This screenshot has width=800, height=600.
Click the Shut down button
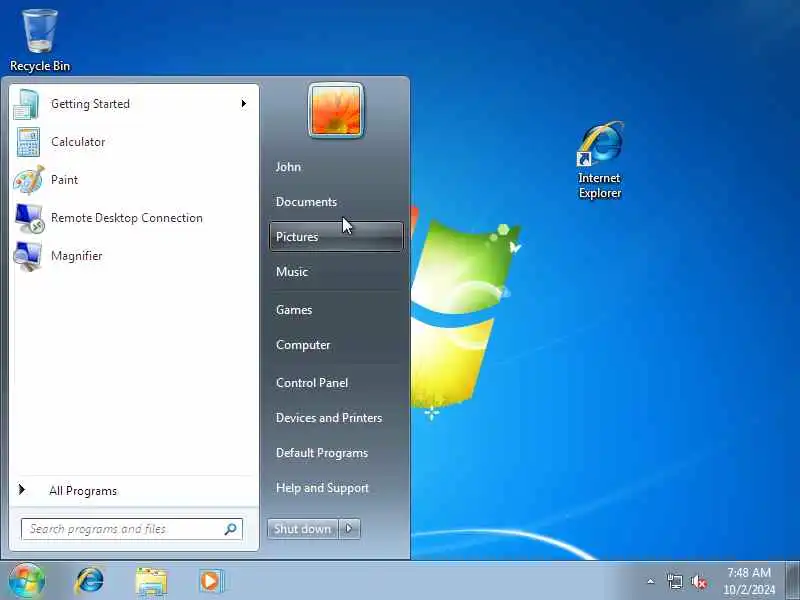[303, 529]
